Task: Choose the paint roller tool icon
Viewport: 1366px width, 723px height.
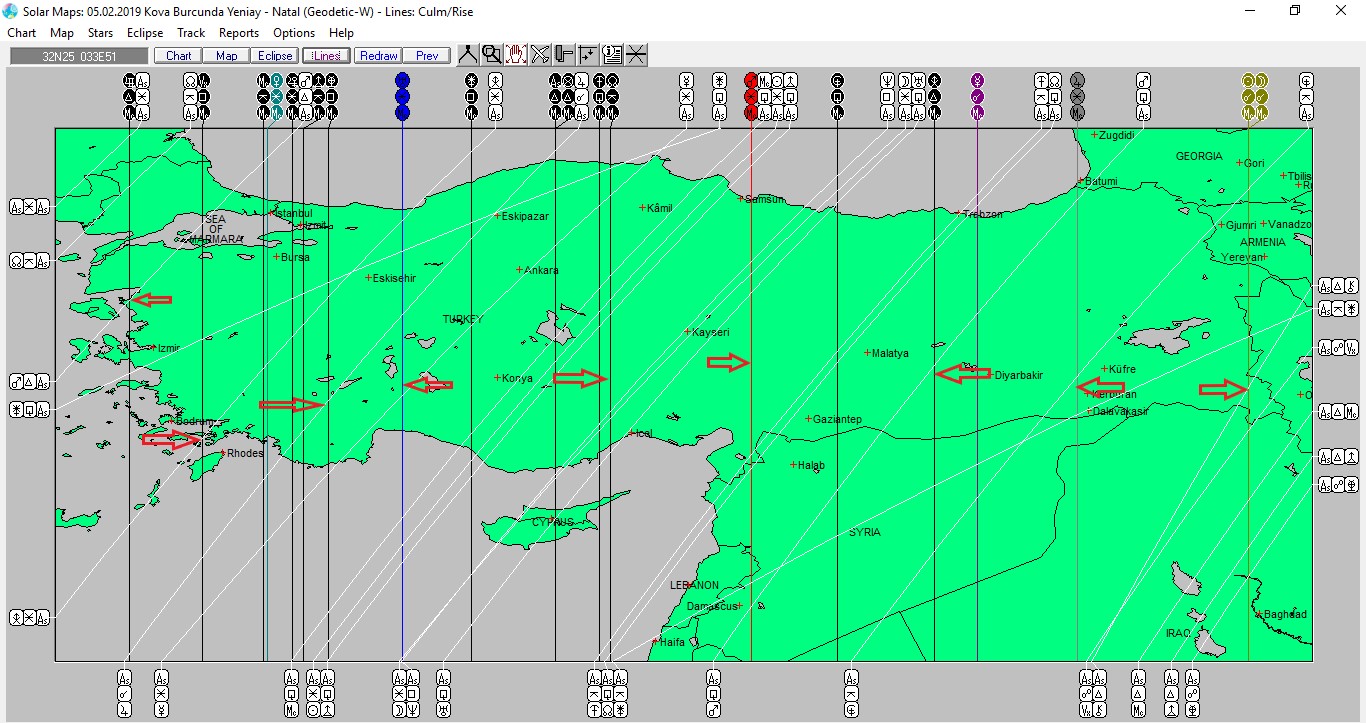Action: 564,55
